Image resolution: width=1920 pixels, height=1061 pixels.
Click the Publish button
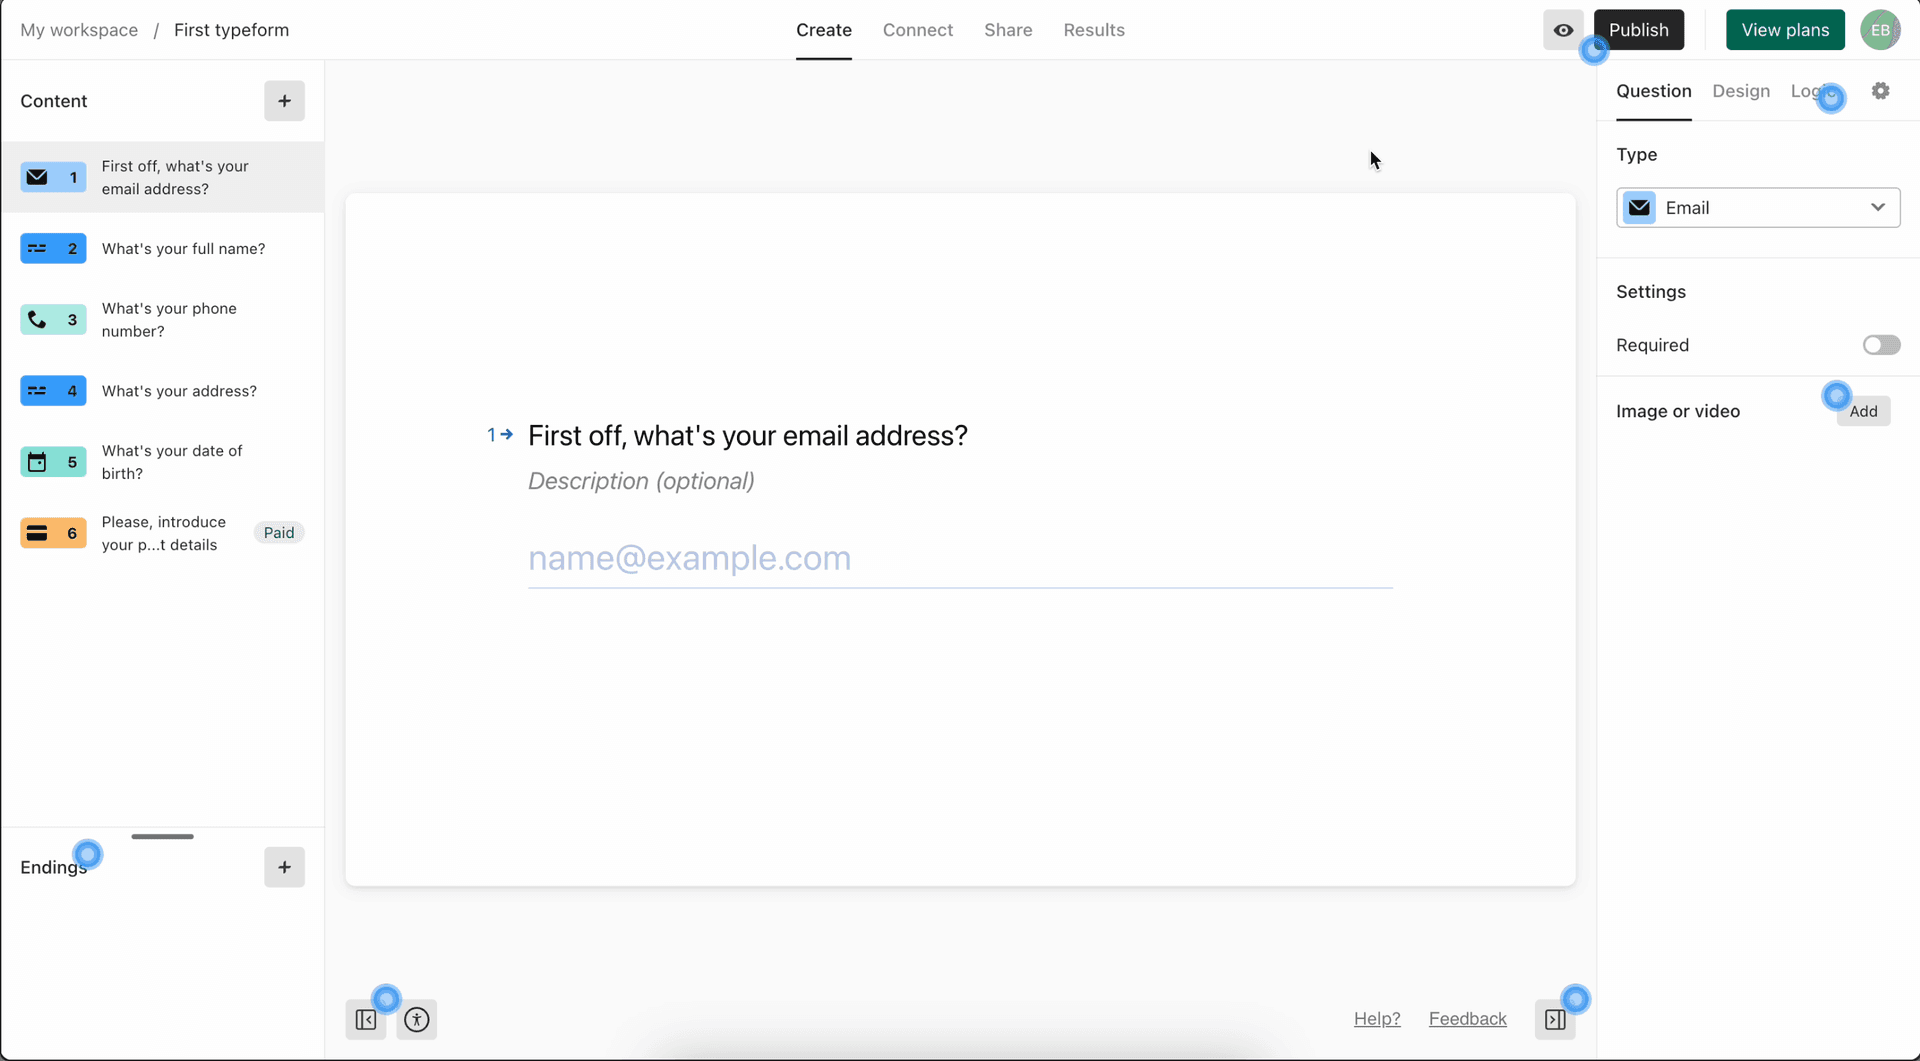coord(1639,30)
